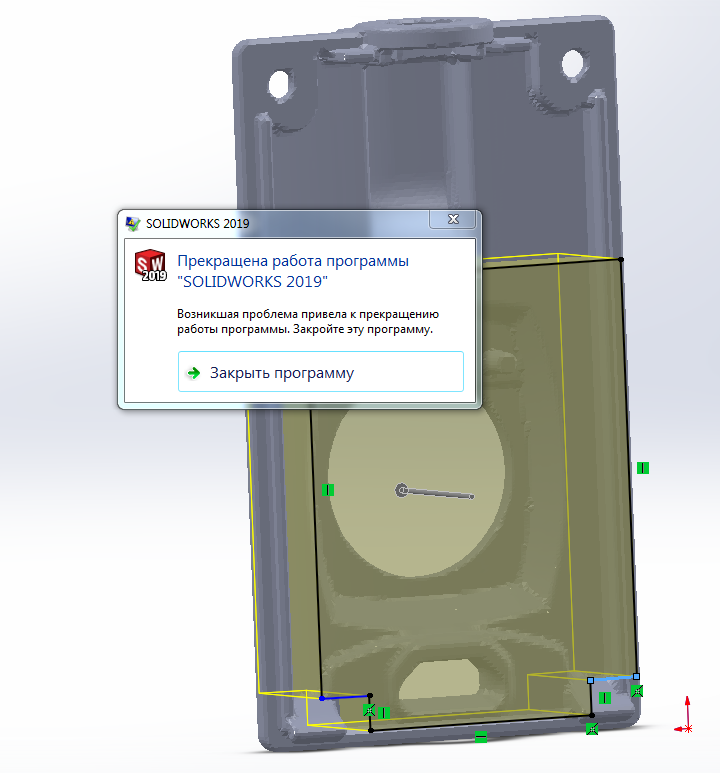The height and width of the screenshot is (773, 720).
Task: Click the 'SOLIDWORKS 2019' dialog title text
Action: 197,224
